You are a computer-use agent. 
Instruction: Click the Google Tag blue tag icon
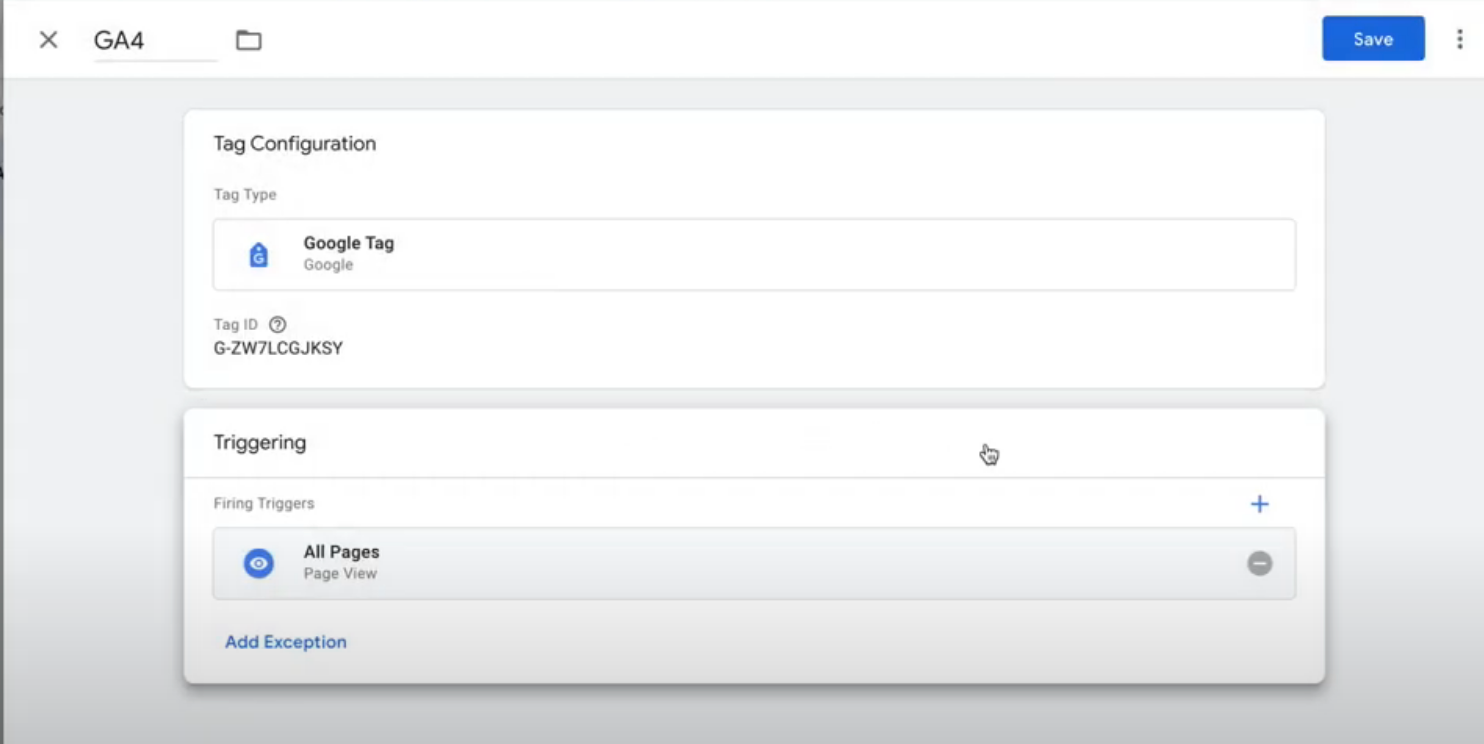click(259, 255)
